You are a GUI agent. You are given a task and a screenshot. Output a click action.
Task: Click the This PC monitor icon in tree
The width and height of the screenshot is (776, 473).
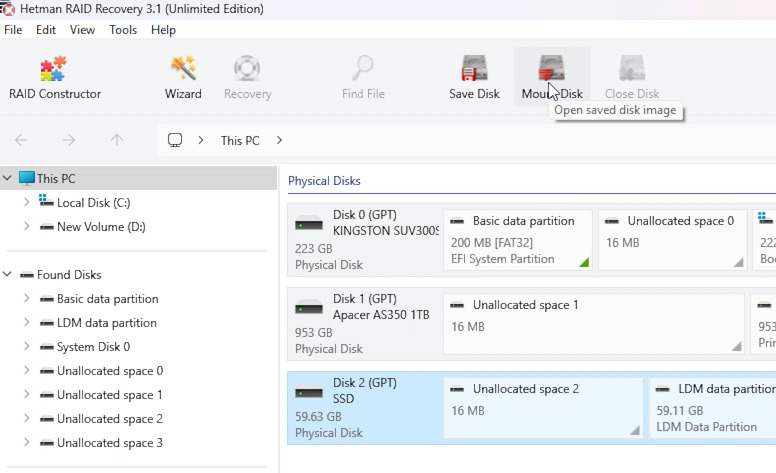[27, 178]
